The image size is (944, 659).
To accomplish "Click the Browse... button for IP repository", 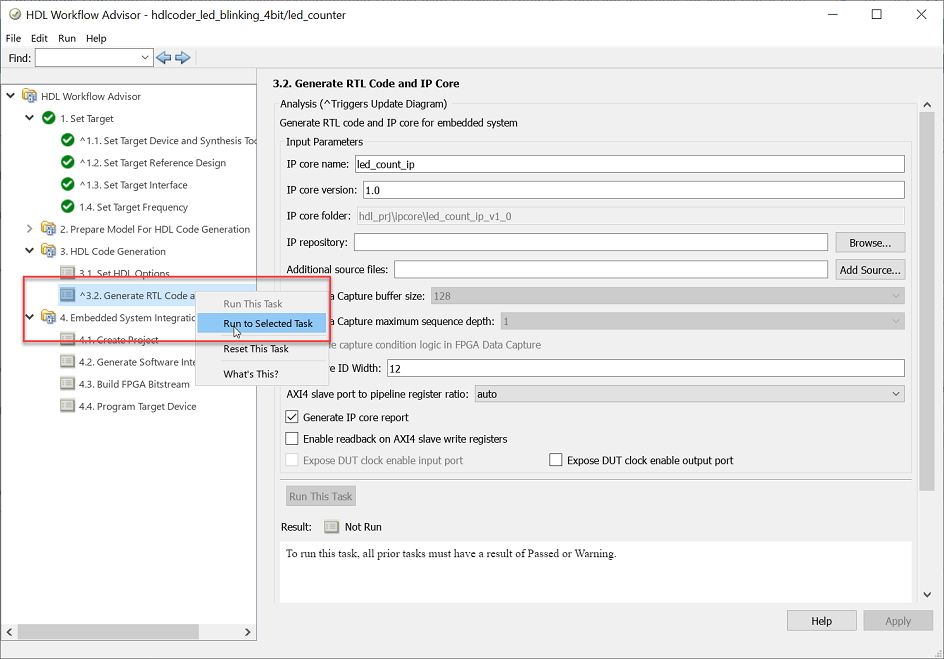I will (870, 243).
